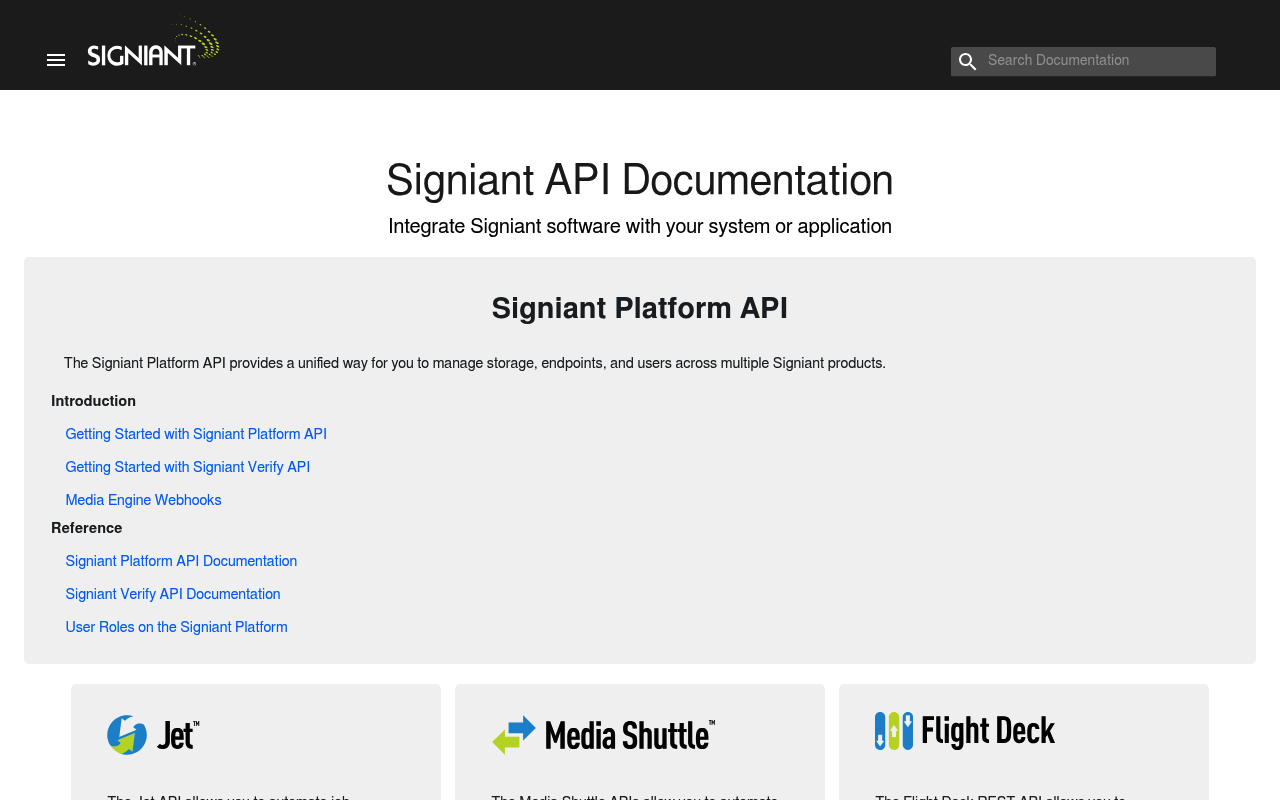Click the Platform API description paragraph
The width and height of the screenshot is (1280, 800).
pos(475,364)
